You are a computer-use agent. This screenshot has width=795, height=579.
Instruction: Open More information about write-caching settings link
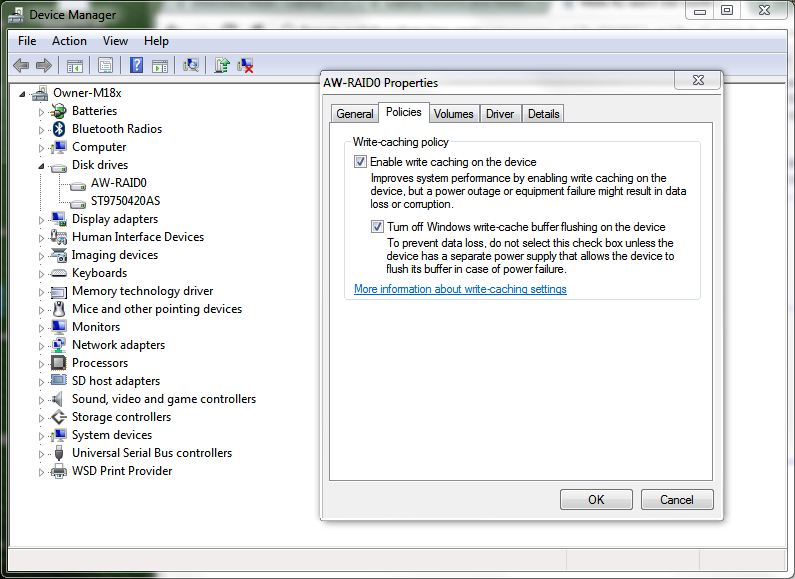(x=460, y=289)
